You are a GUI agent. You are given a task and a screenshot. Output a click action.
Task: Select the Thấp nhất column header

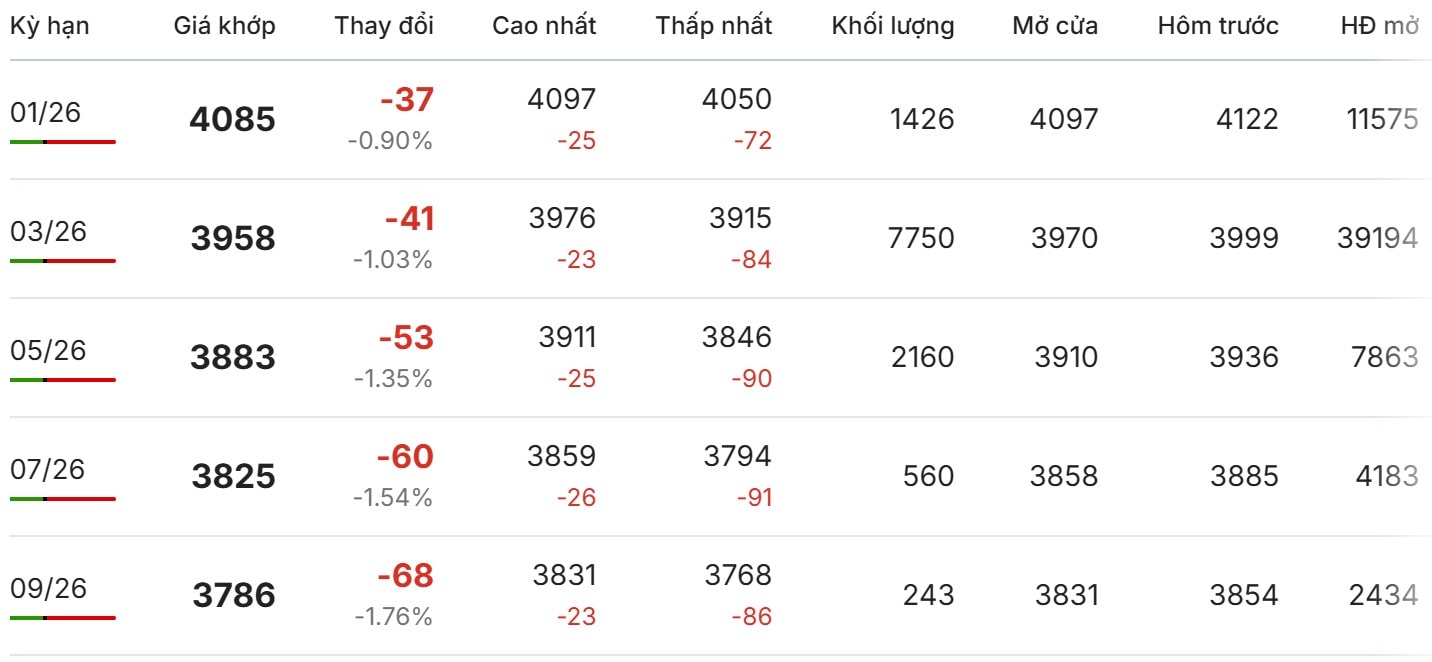(714, 26)
